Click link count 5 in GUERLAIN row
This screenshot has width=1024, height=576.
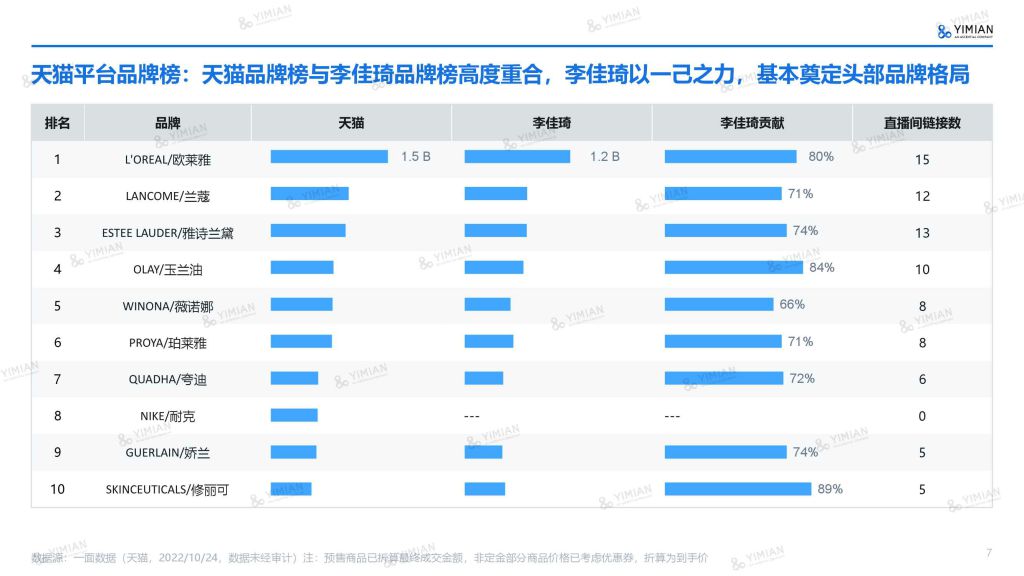coord(922,453)
